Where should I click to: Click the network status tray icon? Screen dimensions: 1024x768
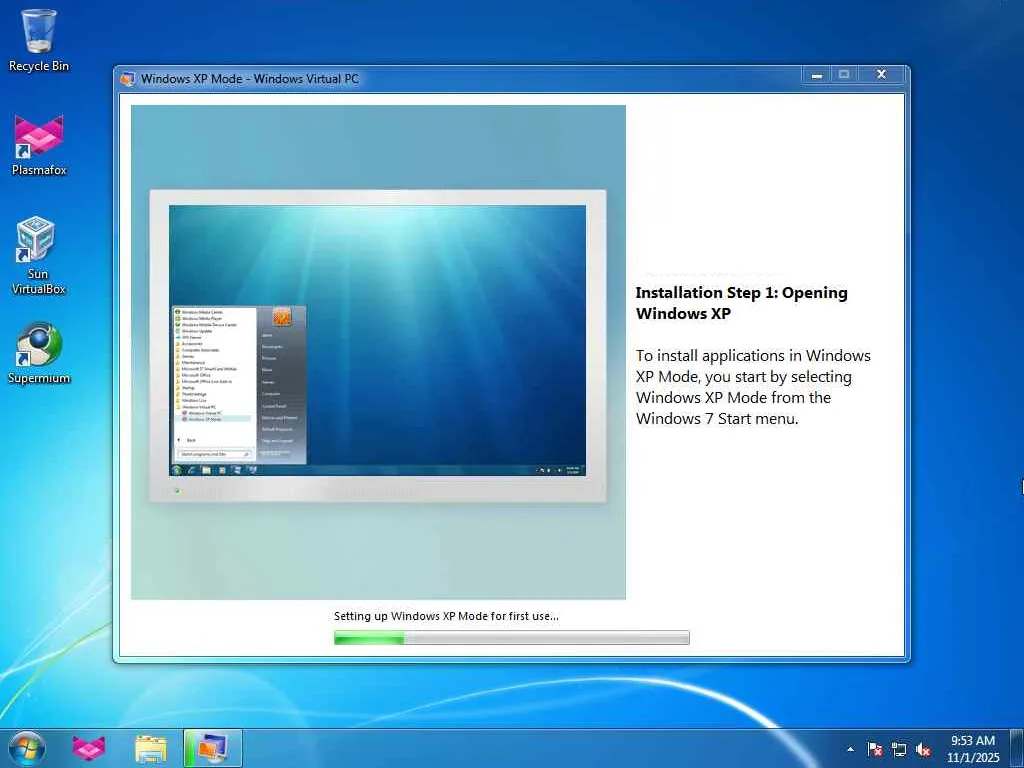(899, 749)
